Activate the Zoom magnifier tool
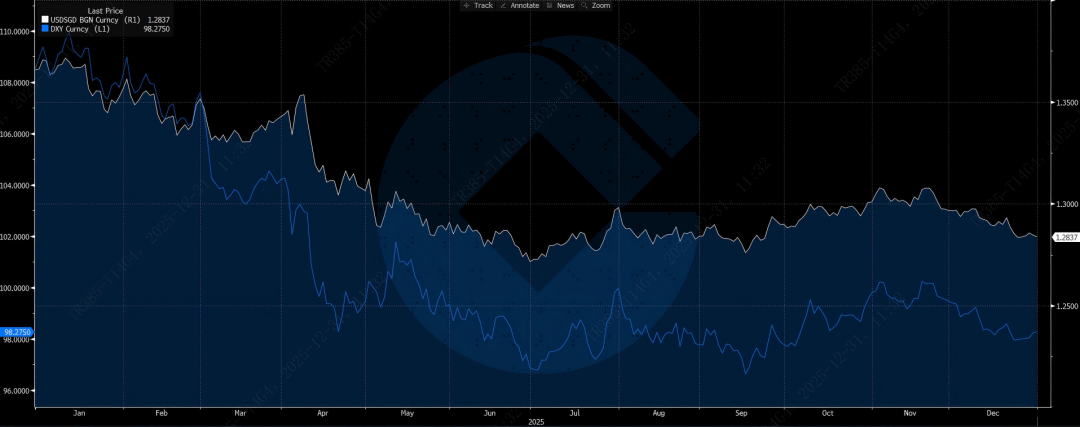 [x=596, y=5]
